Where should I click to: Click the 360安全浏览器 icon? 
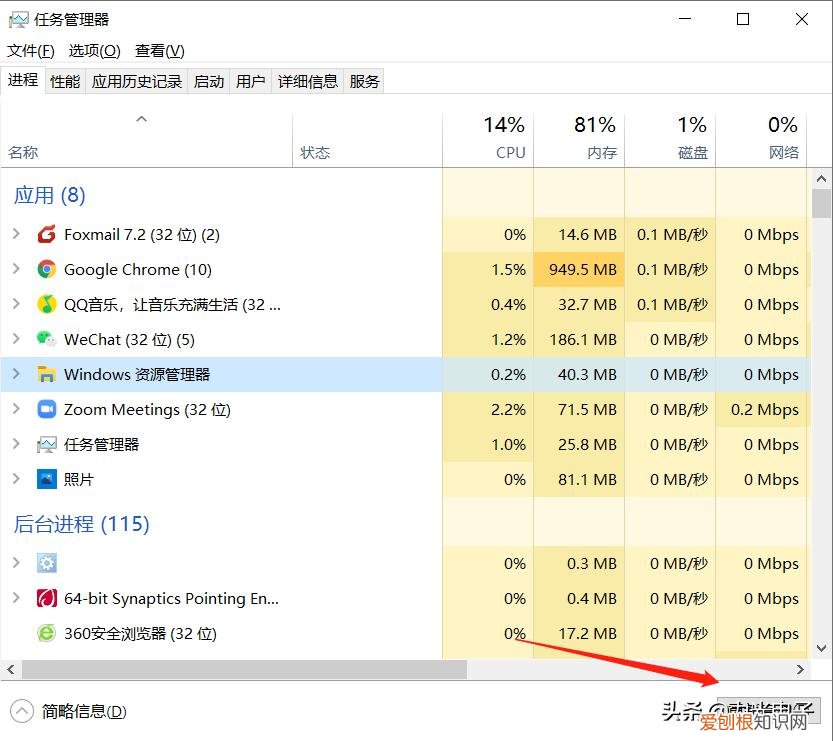point(46,634)
